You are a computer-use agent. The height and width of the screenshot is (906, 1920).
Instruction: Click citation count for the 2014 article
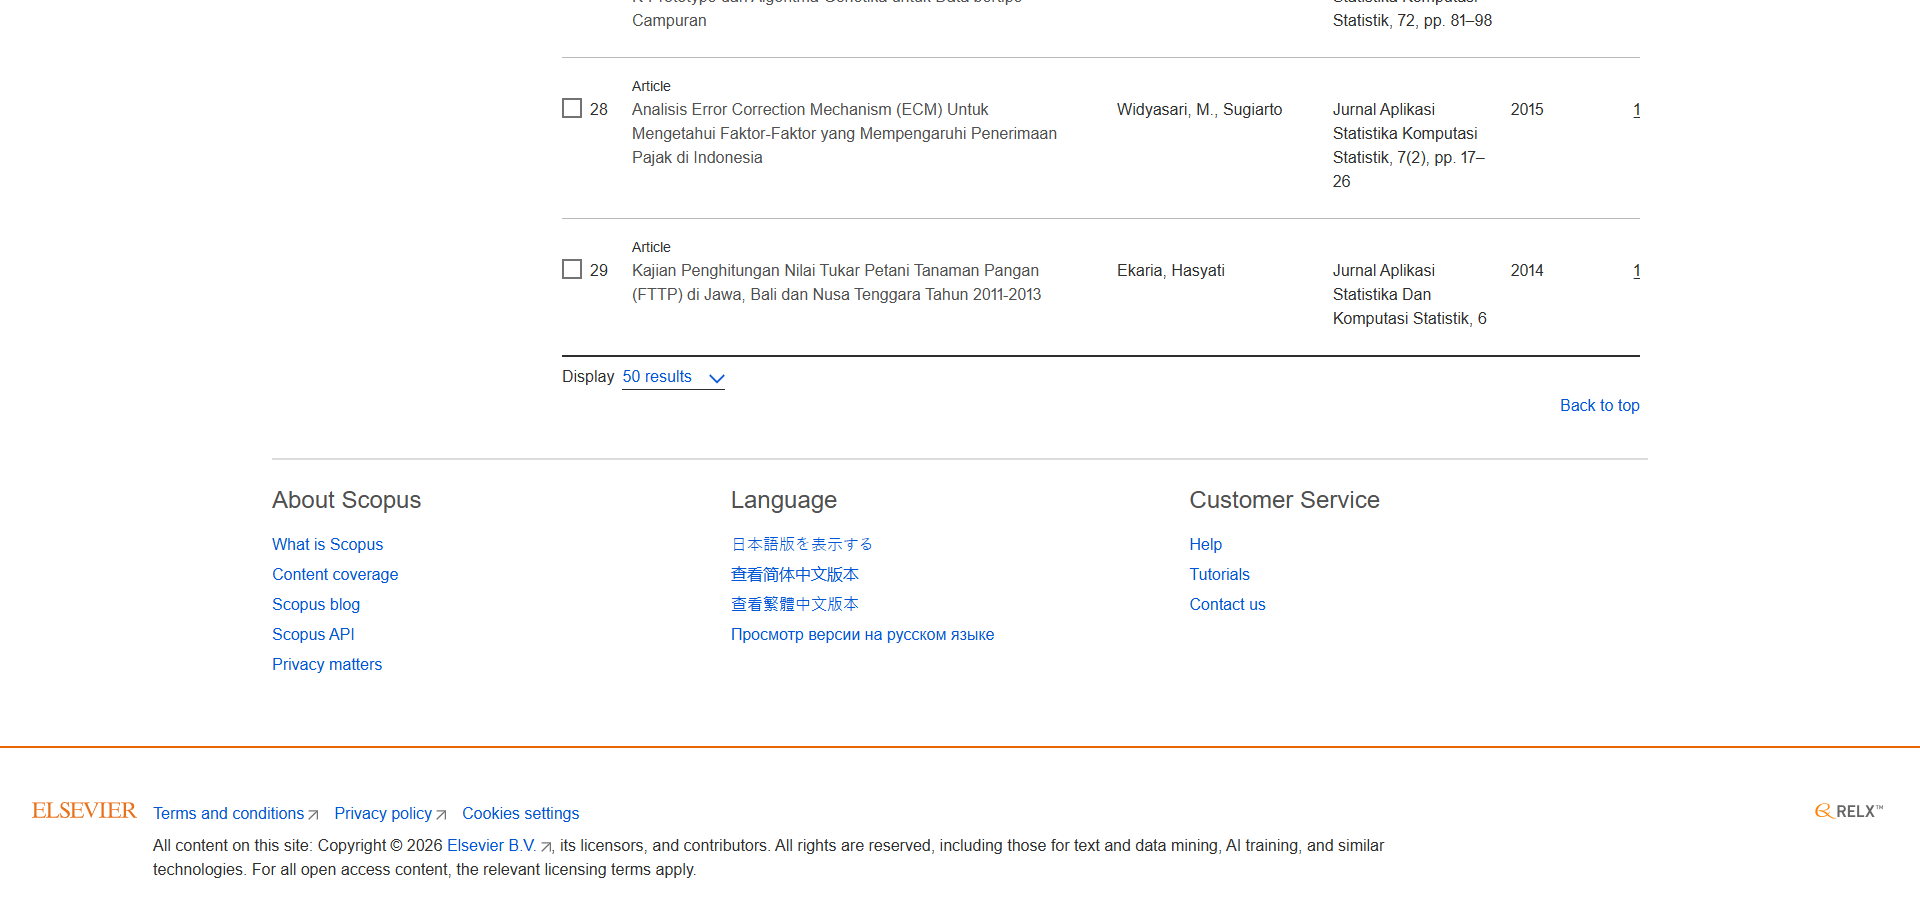1636,270
